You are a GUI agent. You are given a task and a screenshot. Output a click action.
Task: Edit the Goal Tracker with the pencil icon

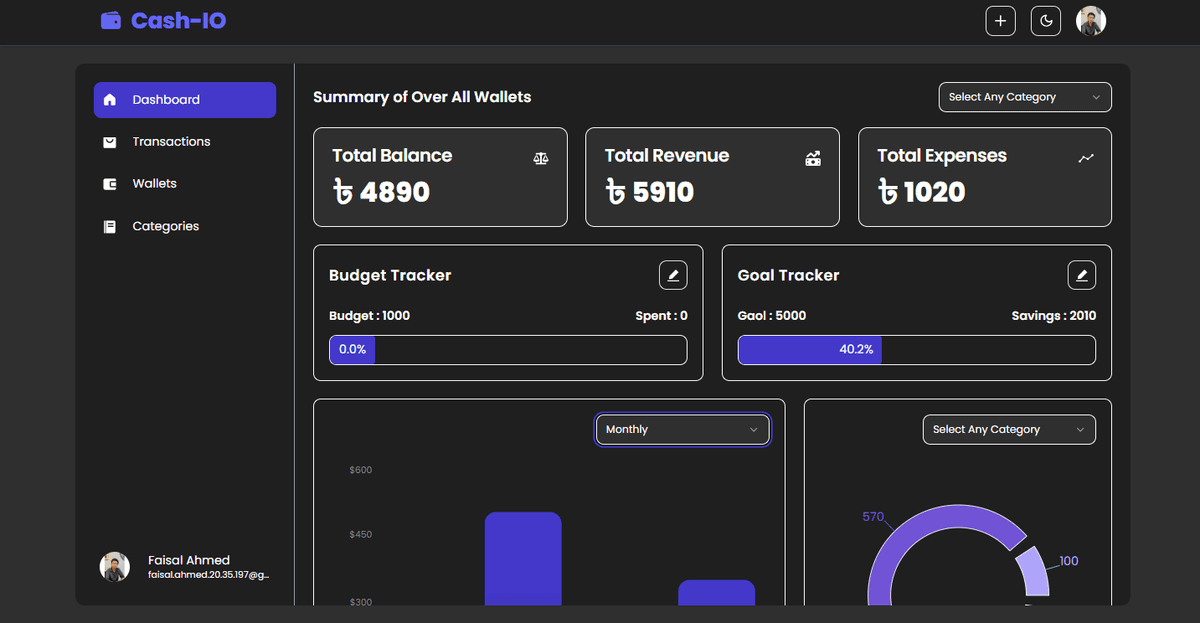(1081, 275)
